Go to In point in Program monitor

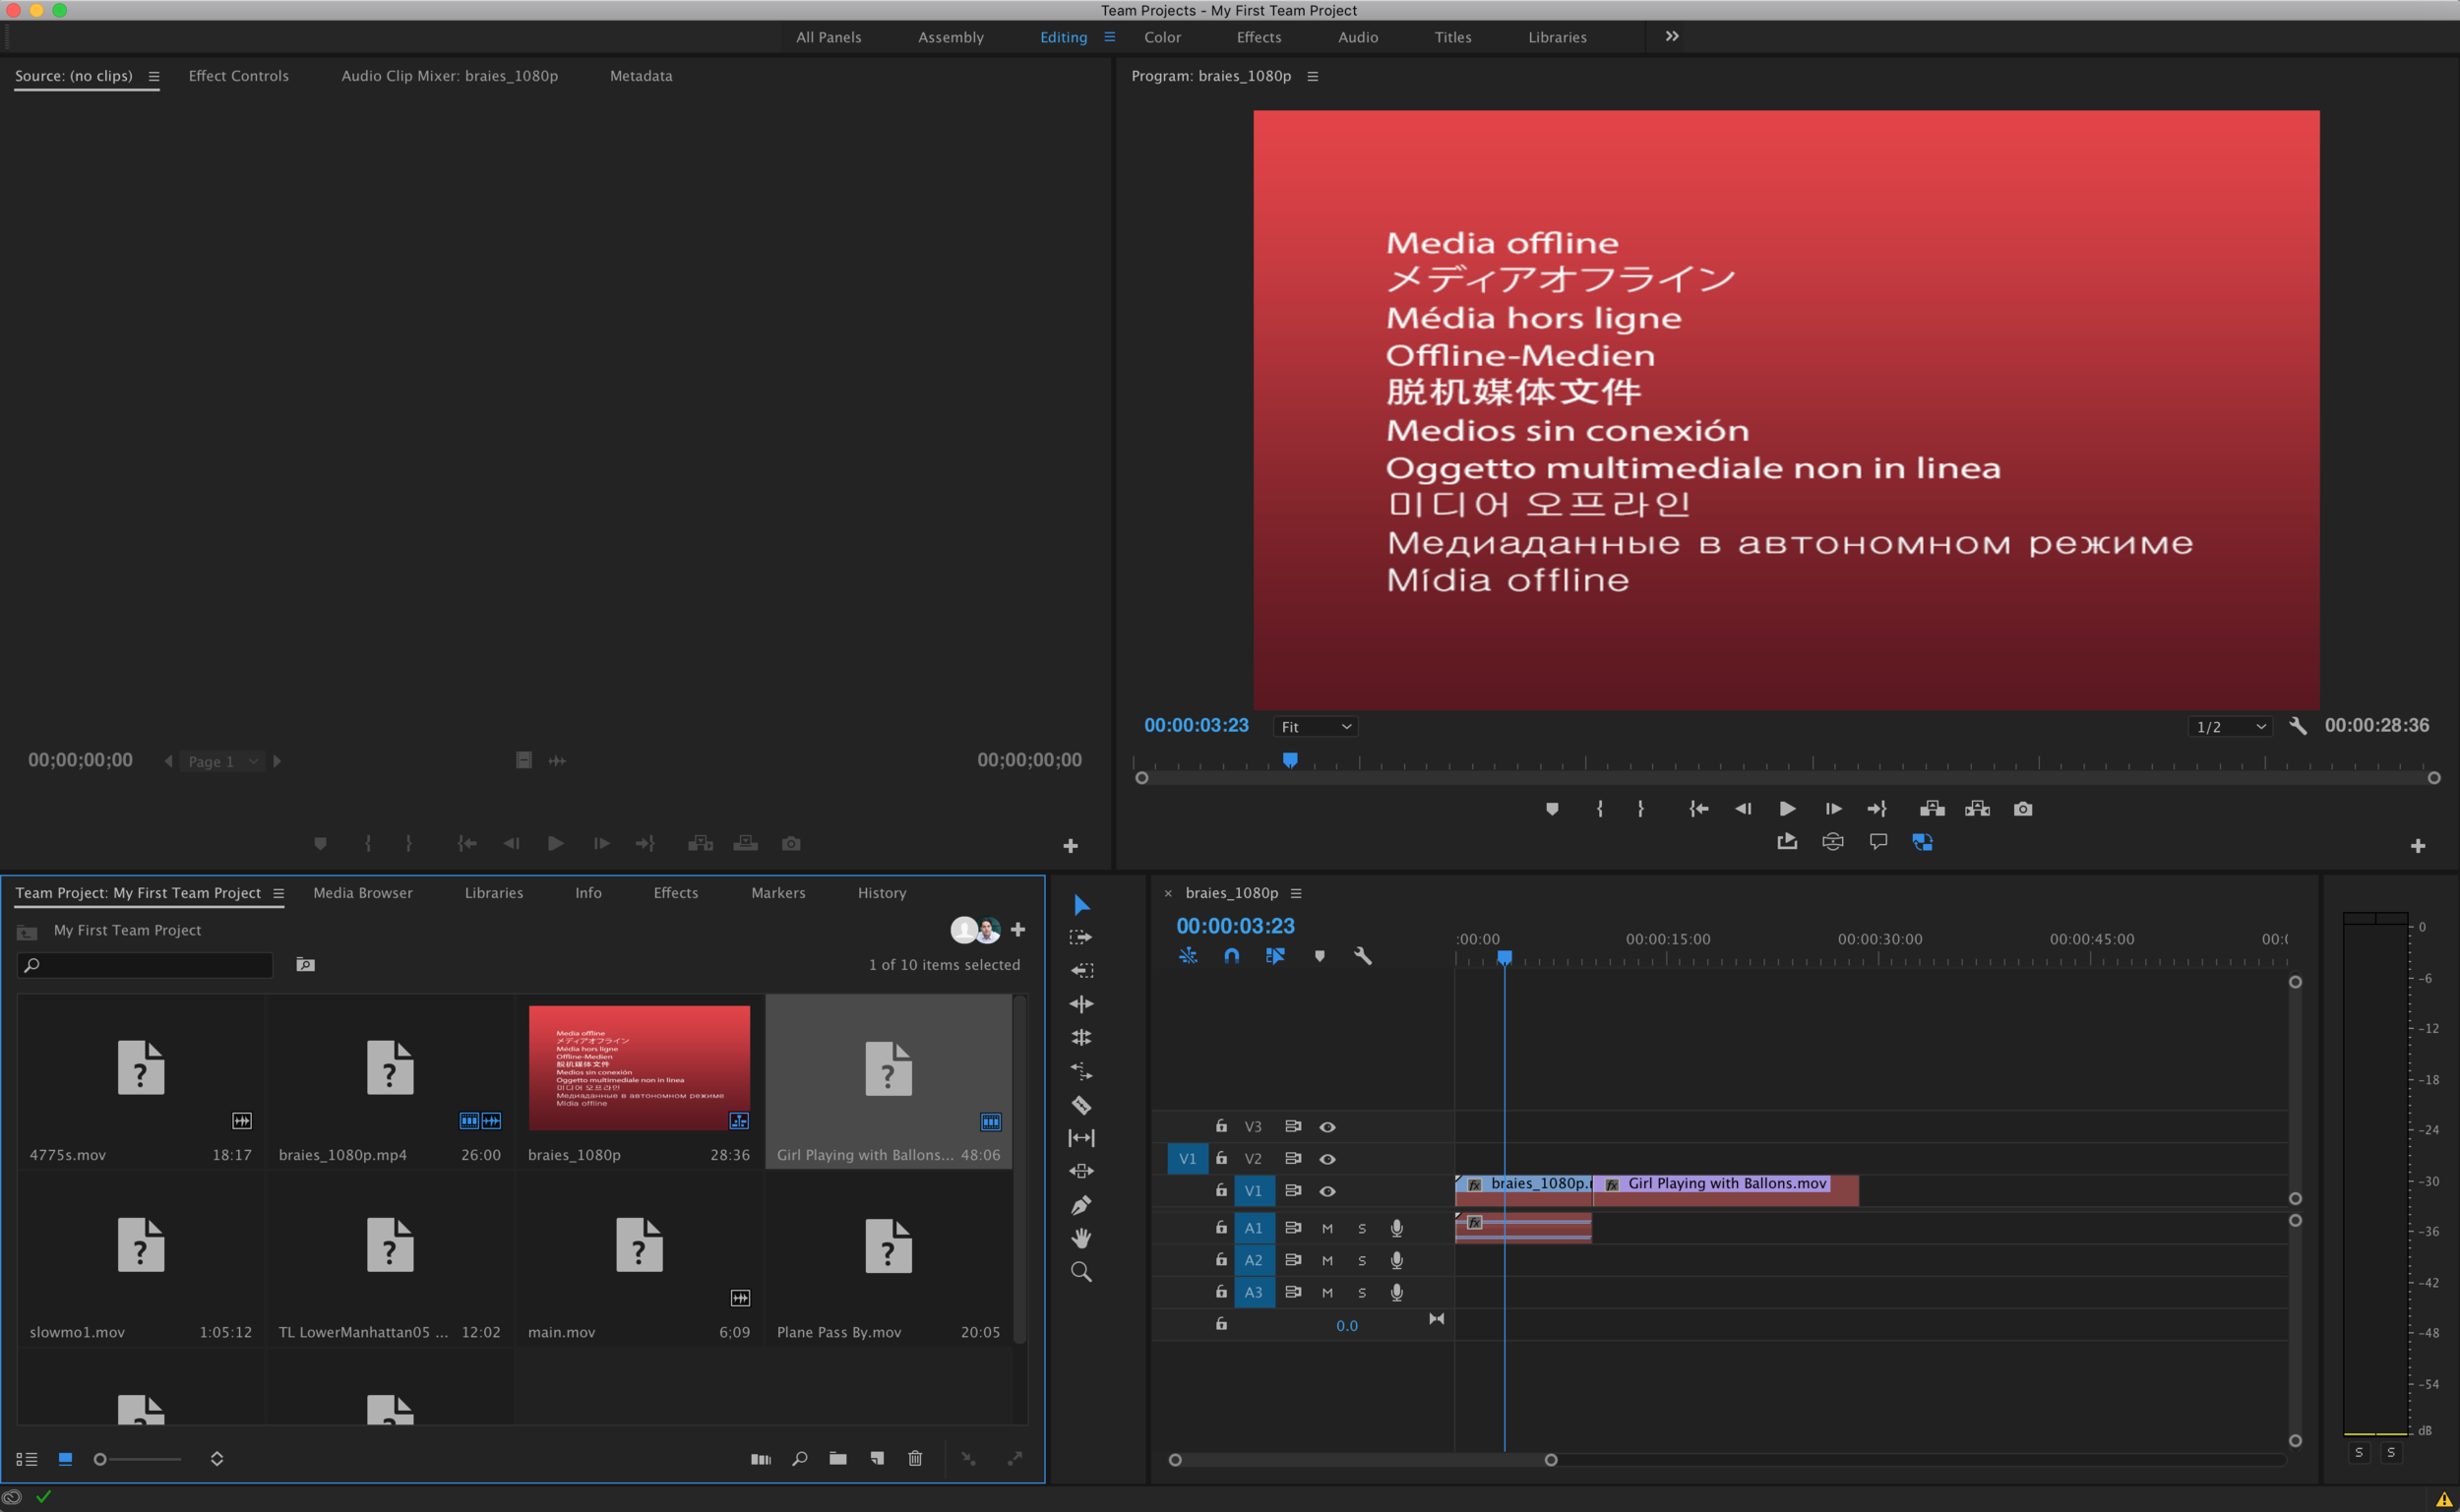[1698, 809]
